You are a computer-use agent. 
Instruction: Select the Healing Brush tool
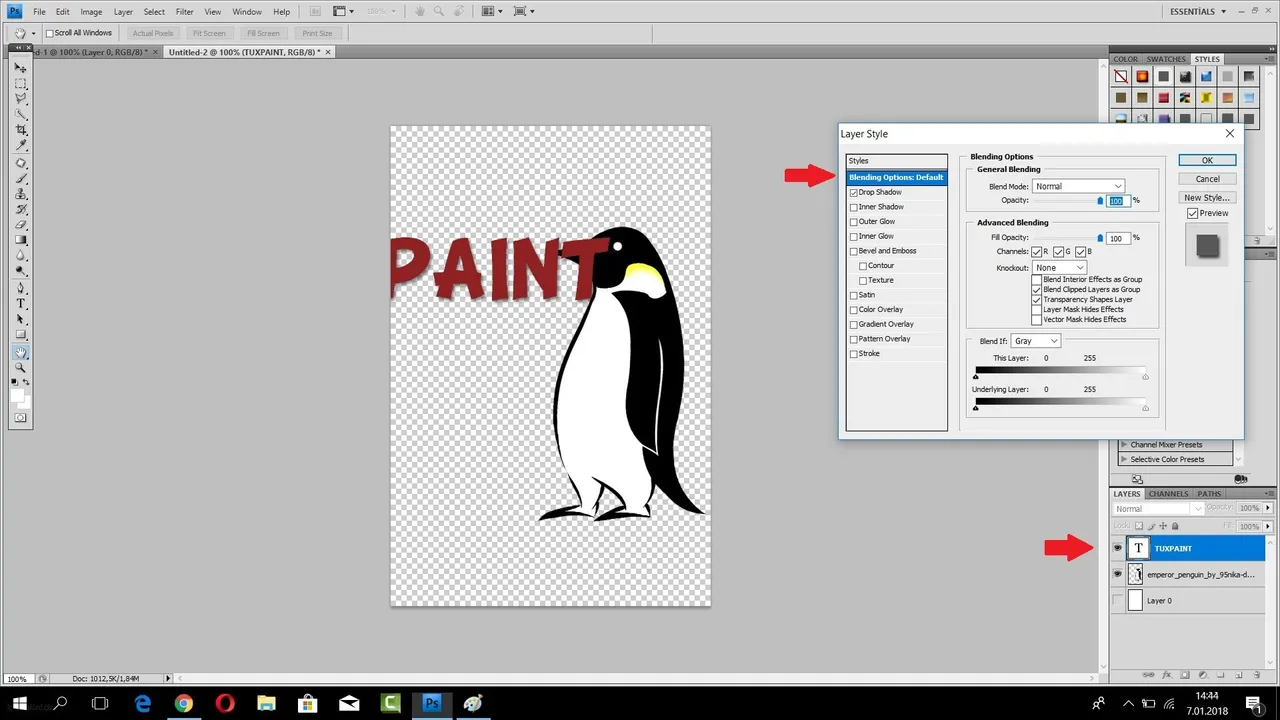21,164
